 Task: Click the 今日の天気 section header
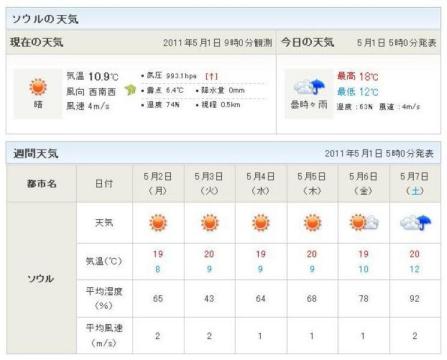coord(307,42)
